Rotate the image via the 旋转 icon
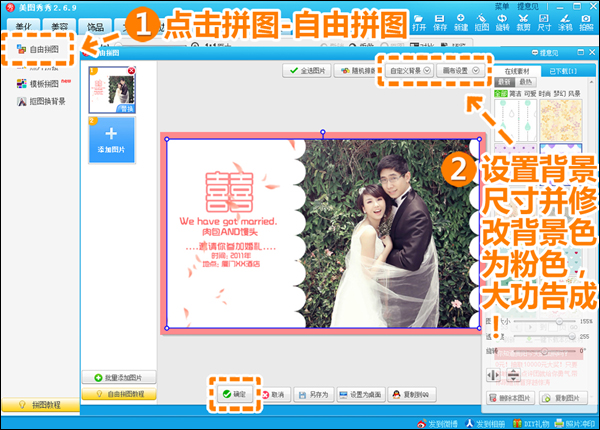 pos(502,23)
